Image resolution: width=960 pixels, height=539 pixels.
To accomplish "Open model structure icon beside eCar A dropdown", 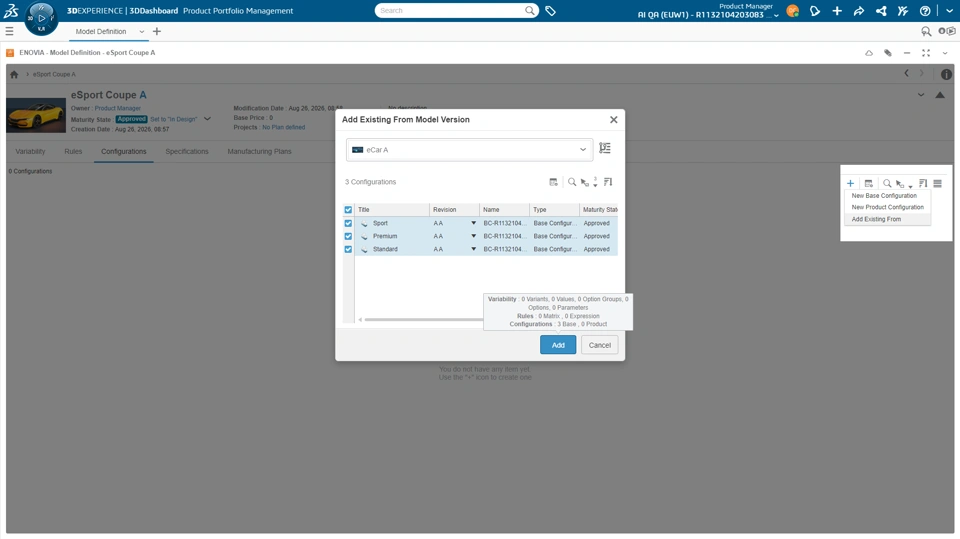I will click(605, 148).
